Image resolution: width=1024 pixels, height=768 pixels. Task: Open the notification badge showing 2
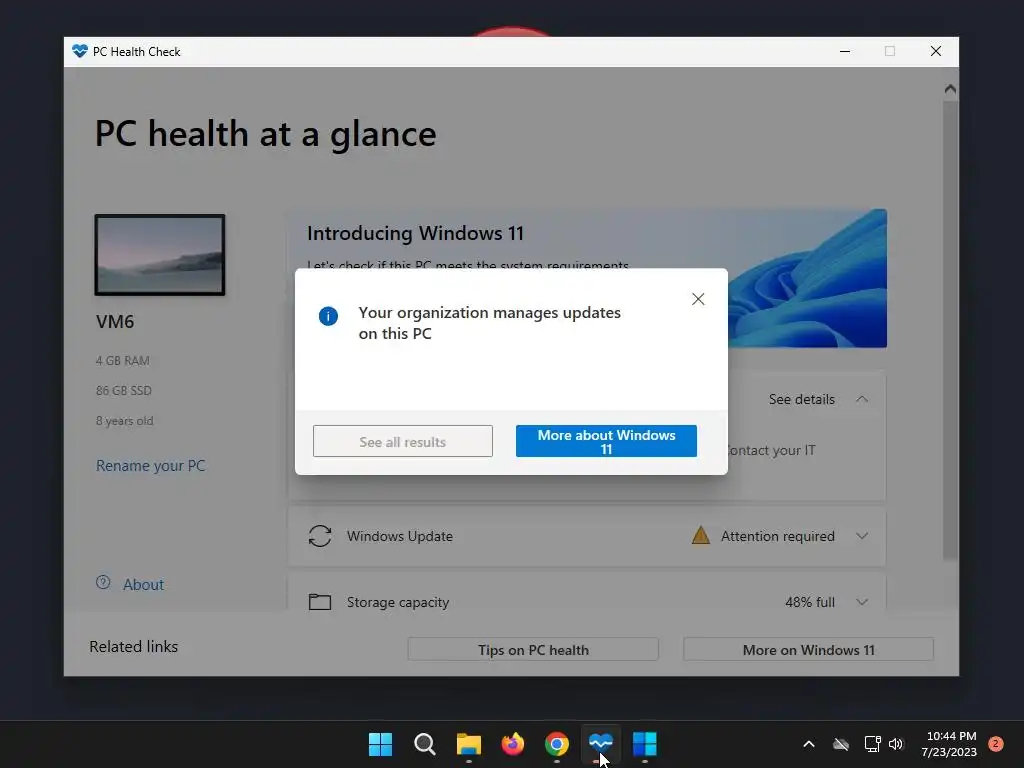pyautogui.click(x=995, y=744)
